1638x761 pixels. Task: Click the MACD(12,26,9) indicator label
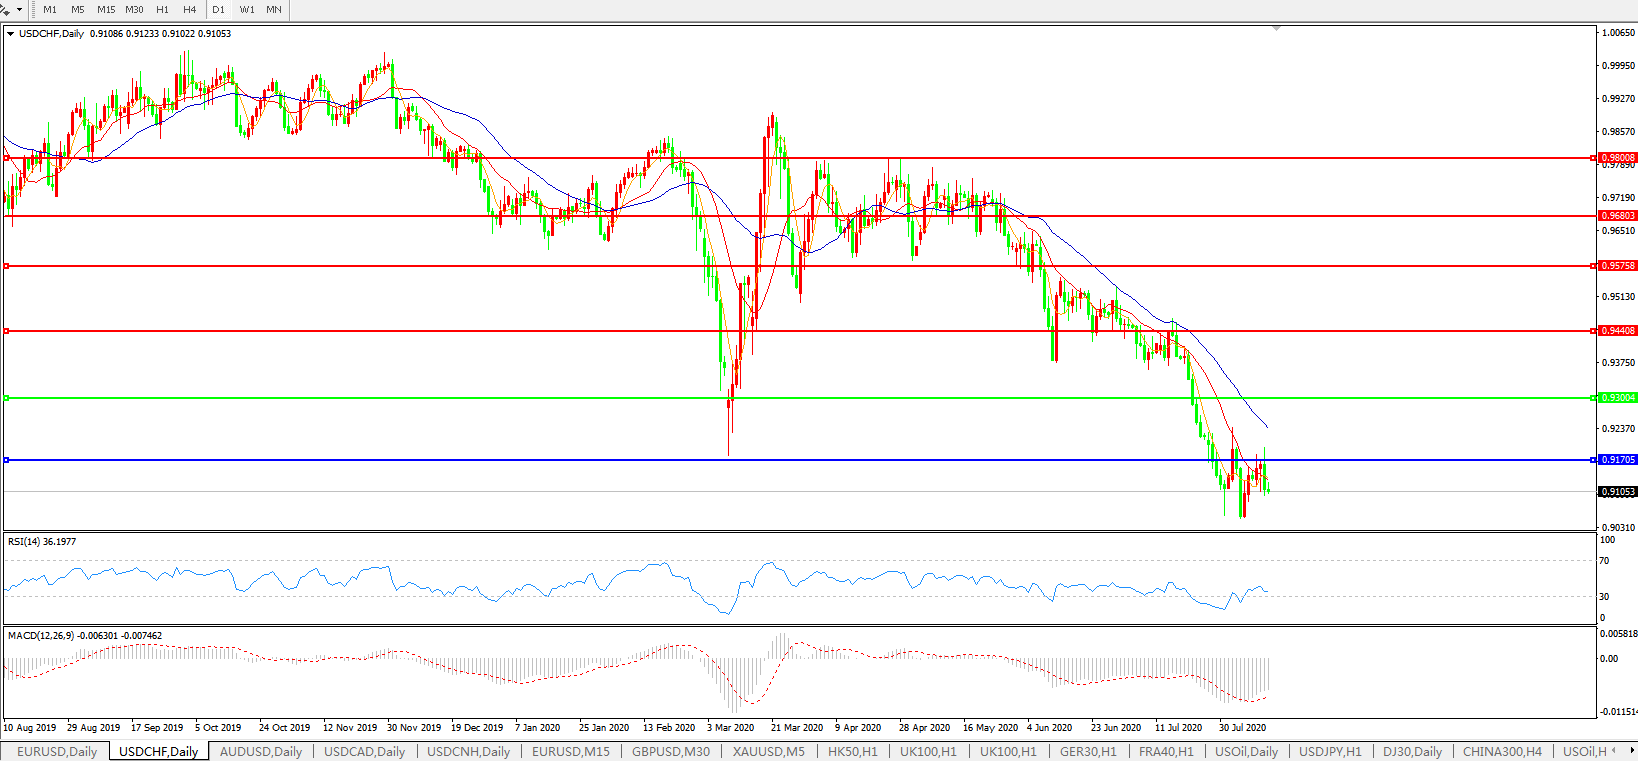click(x=84, y=636)
